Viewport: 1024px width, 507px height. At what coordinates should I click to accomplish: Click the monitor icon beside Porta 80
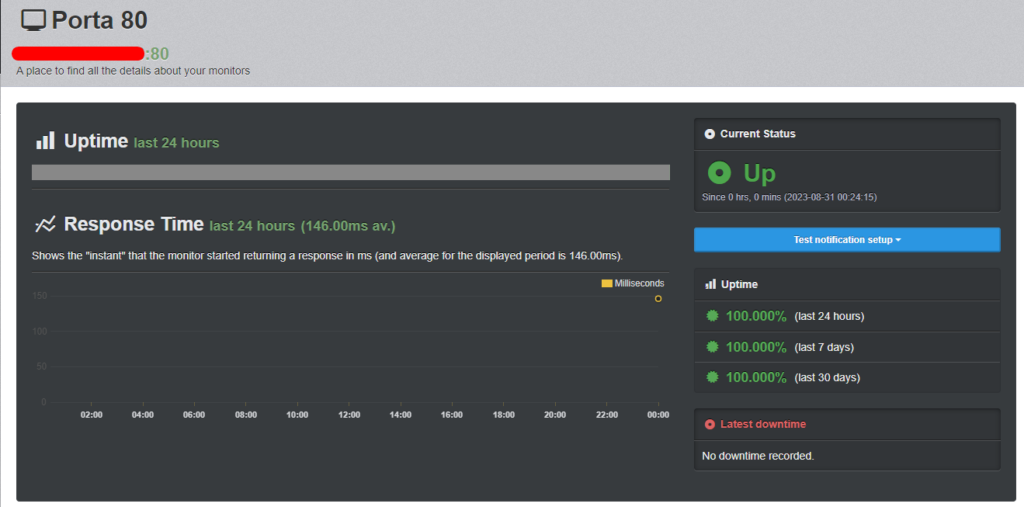[33, 20]
